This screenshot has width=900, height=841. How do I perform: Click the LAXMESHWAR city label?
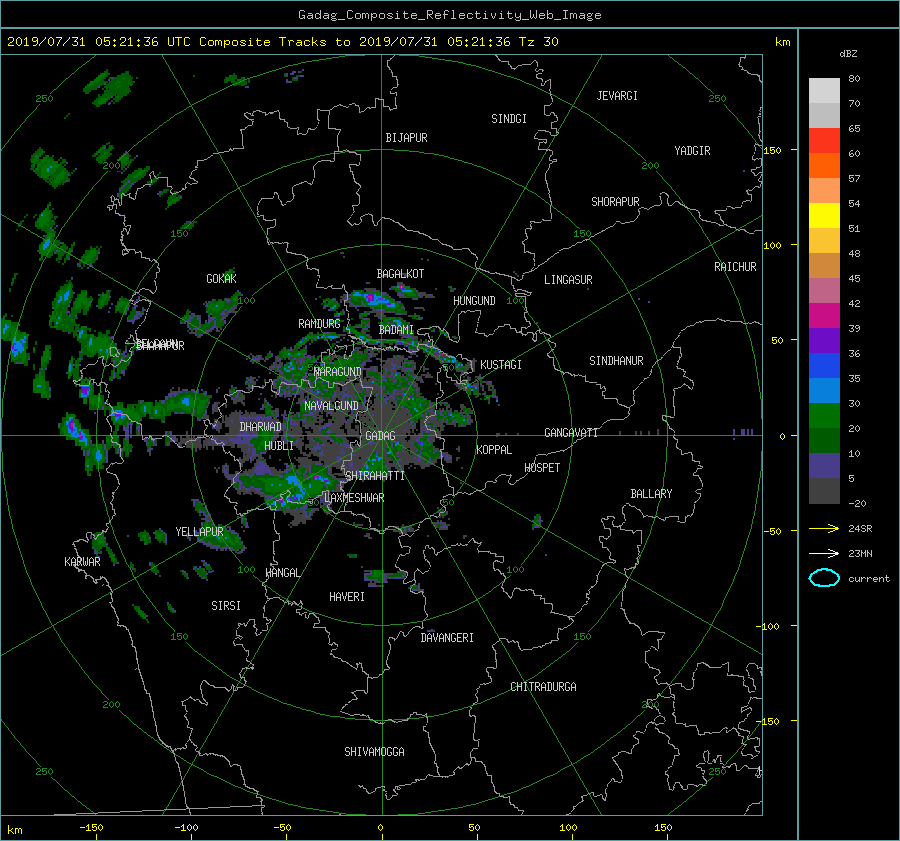(x=354, y=498)
